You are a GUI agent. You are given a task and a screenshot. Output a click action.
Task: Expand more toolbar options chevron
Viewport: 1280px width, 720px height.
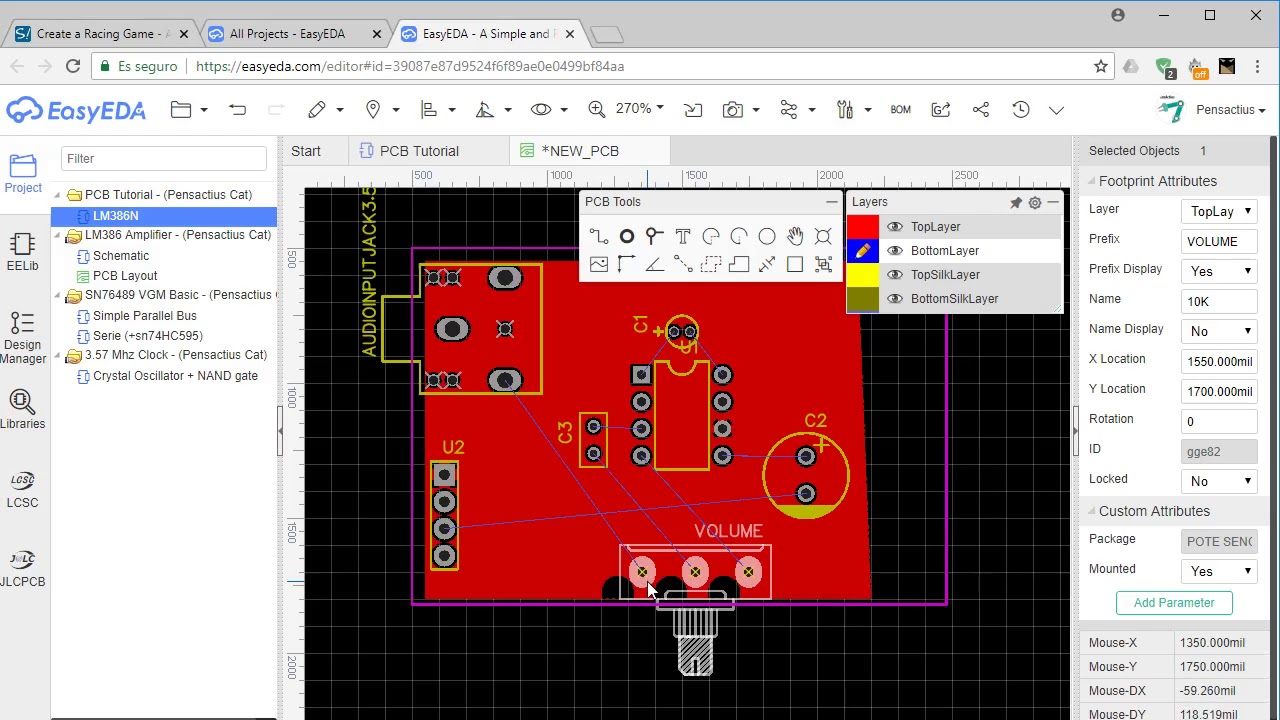click(1056, 110)
